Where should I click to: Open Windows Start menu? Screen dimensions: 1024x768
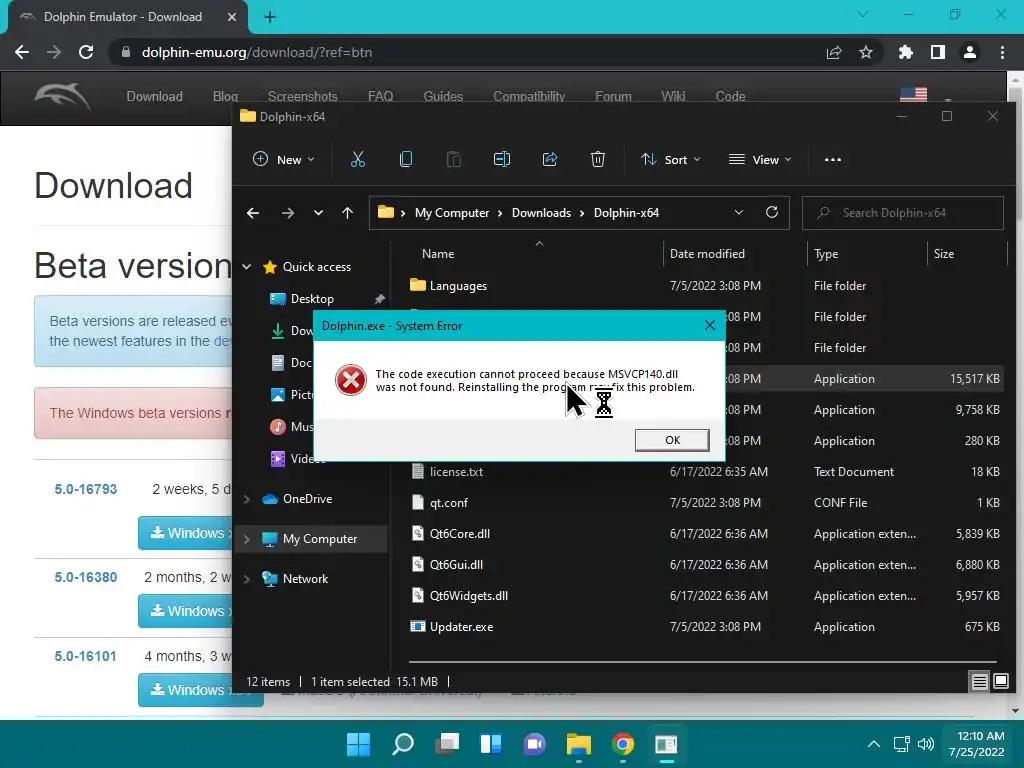(x=358, y=744)
